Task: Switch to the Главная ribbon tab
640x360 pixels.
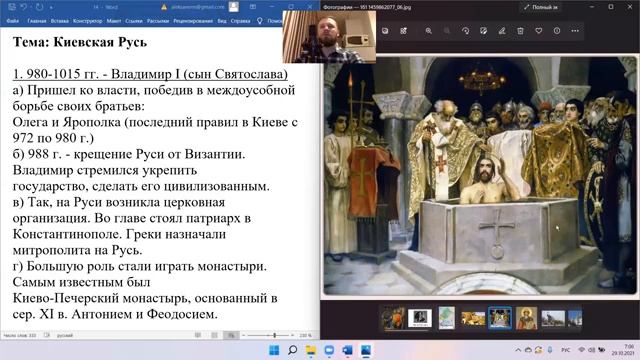Action: [x=37, y=21]
